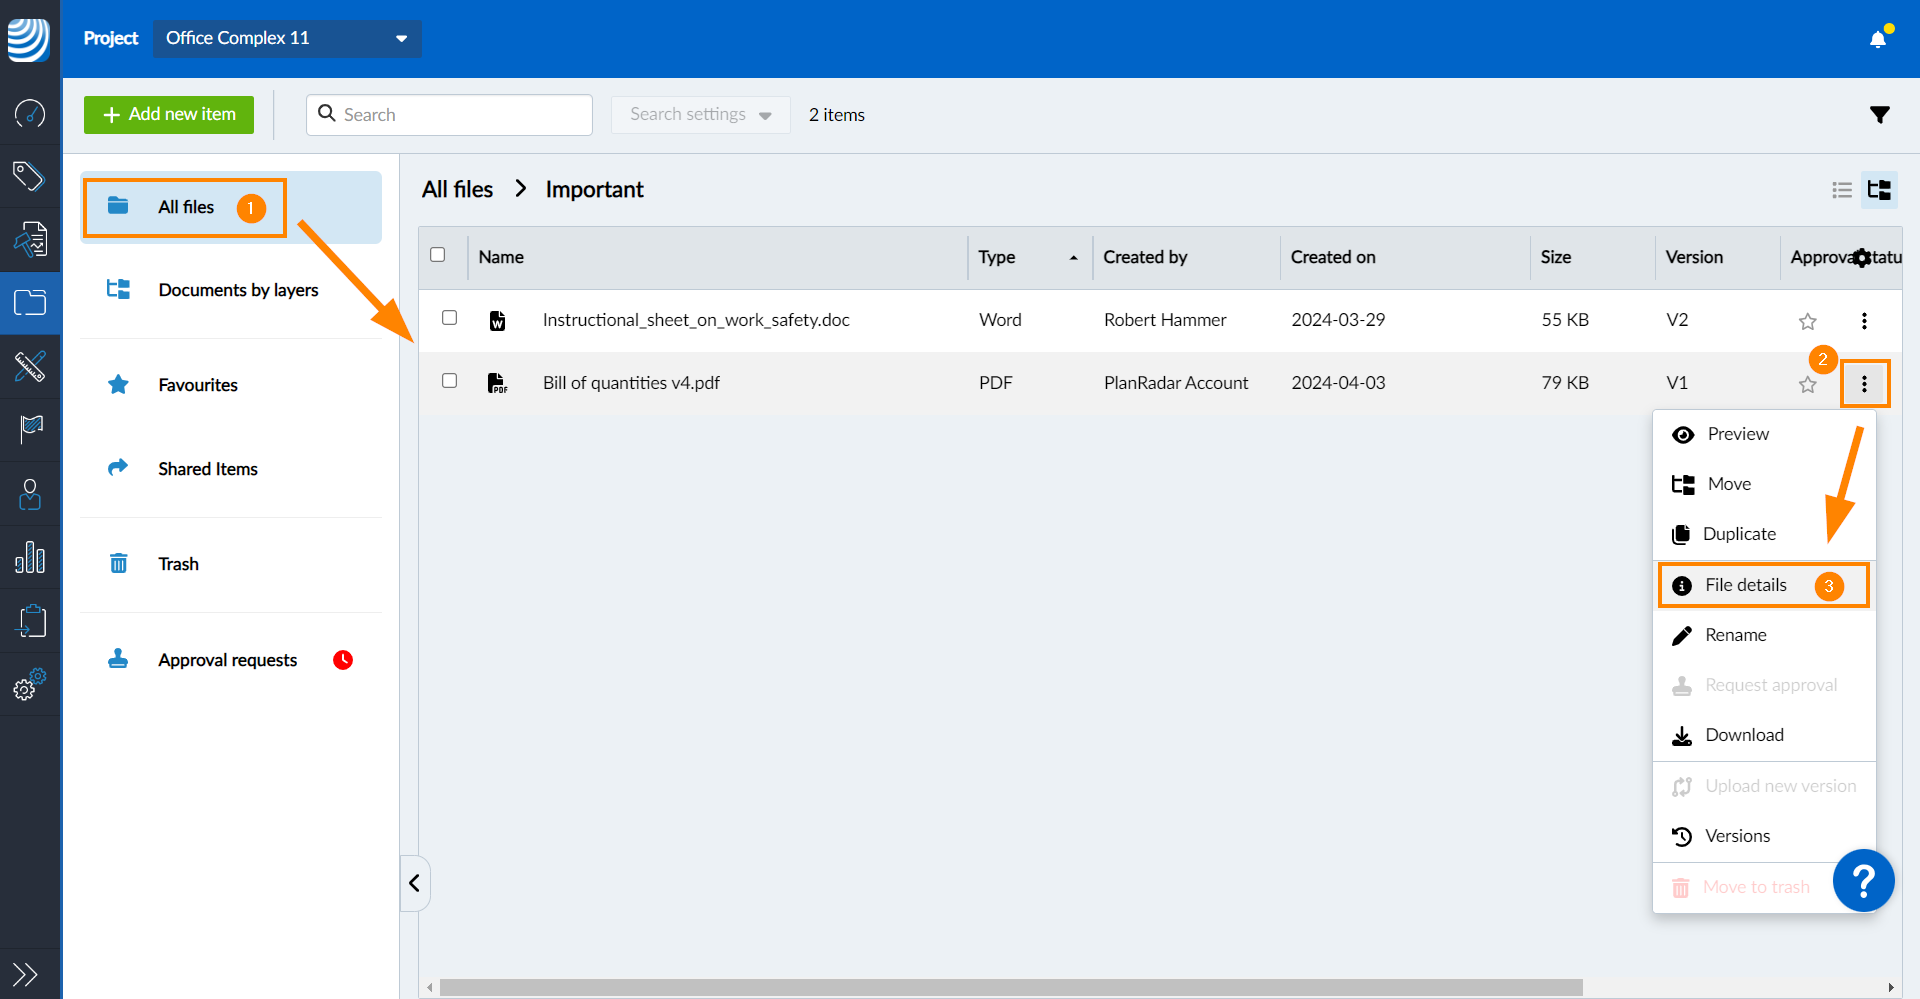Viewport: 1920px width, 999px height.
Task: Click the file name Instructional_sheet_on_work_safety.doc
Action: point(696,320)
